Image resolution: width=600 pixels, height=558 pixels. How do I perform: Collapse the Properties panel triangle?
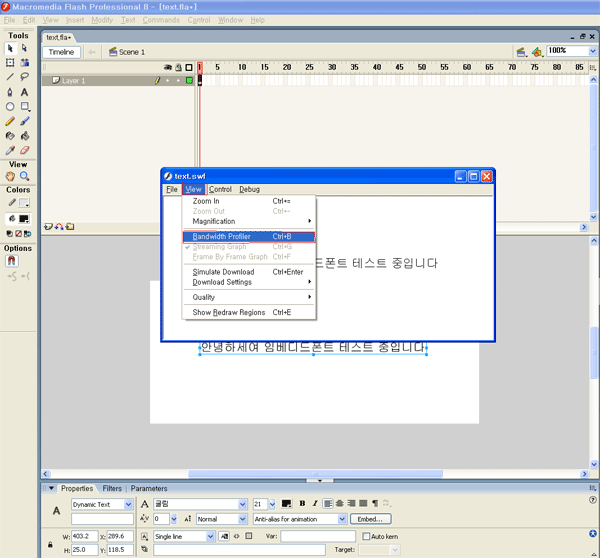point(51,488)
